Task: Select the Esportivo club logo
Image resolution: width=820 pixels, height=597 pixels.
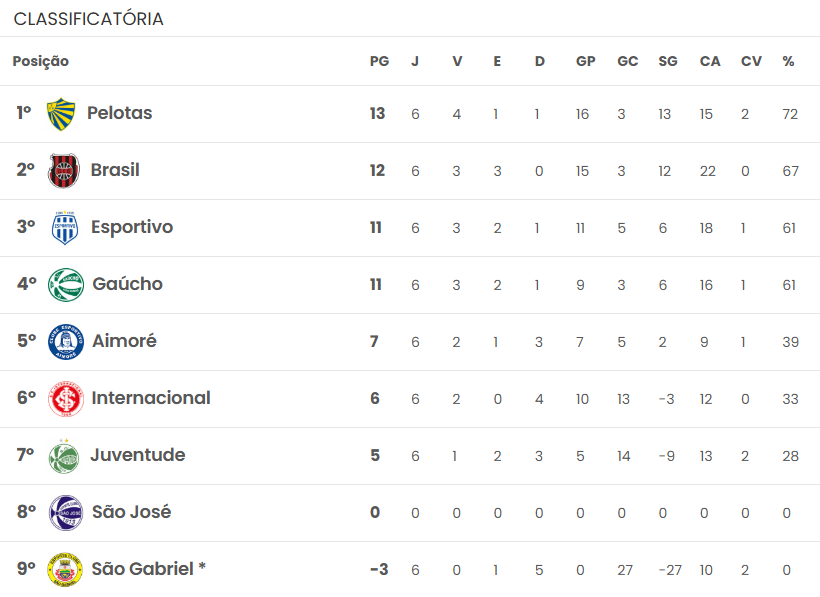Action: (64, 228)
